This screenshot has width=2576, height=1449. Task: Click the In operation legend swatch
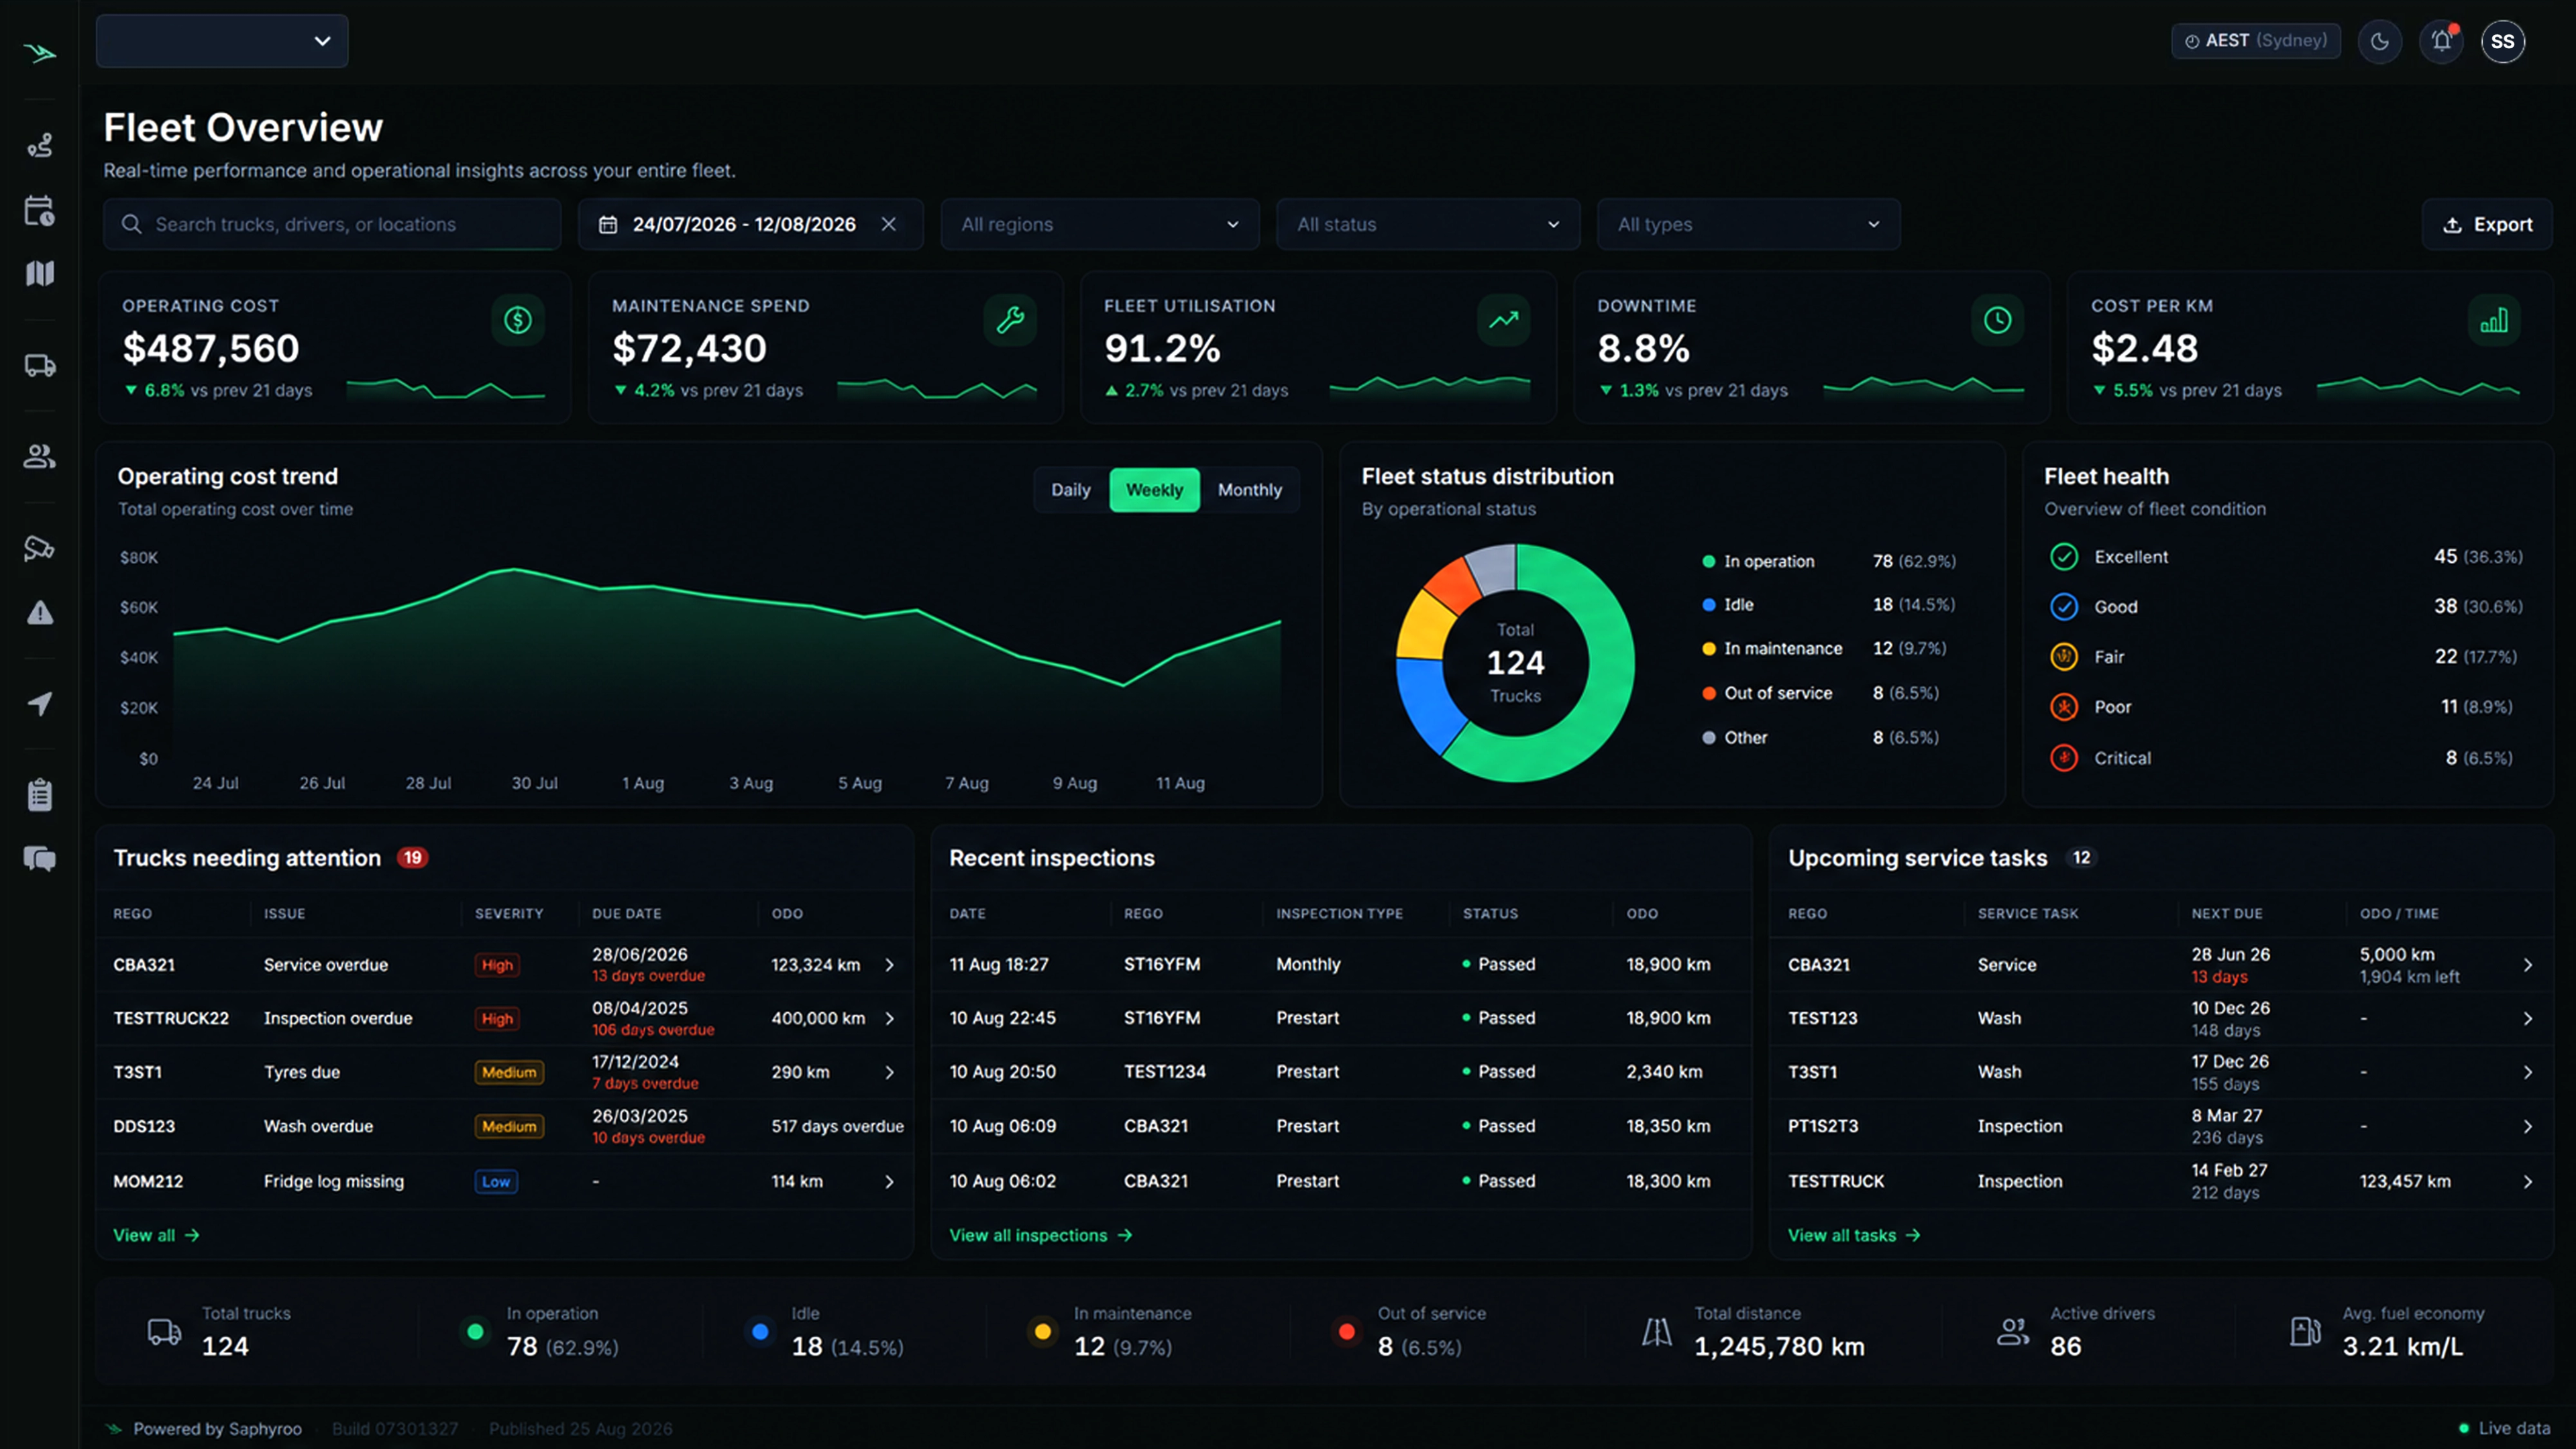click(x=1709, y=562)
